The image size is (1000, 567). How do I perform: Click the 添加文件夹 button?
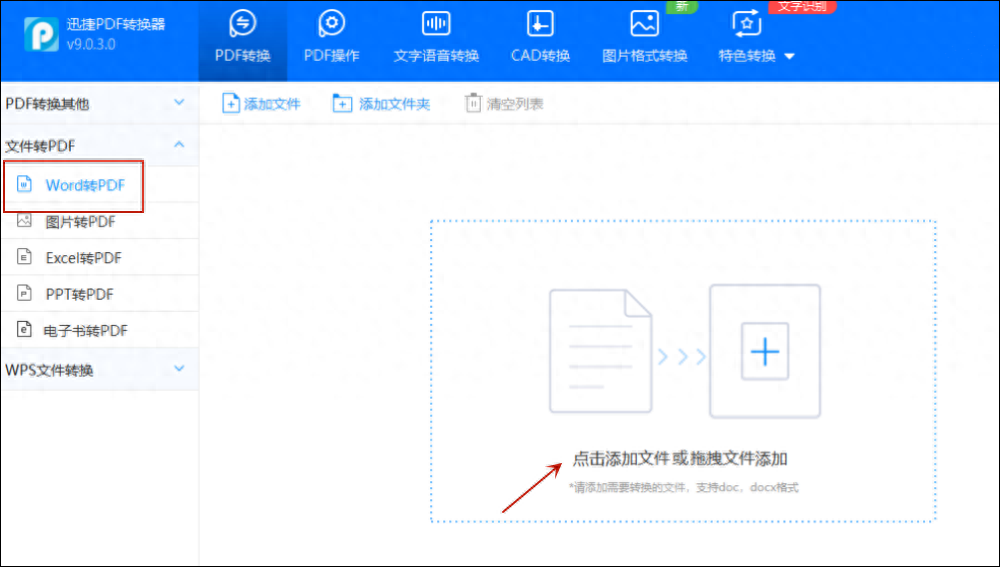(x=381, y=103)
